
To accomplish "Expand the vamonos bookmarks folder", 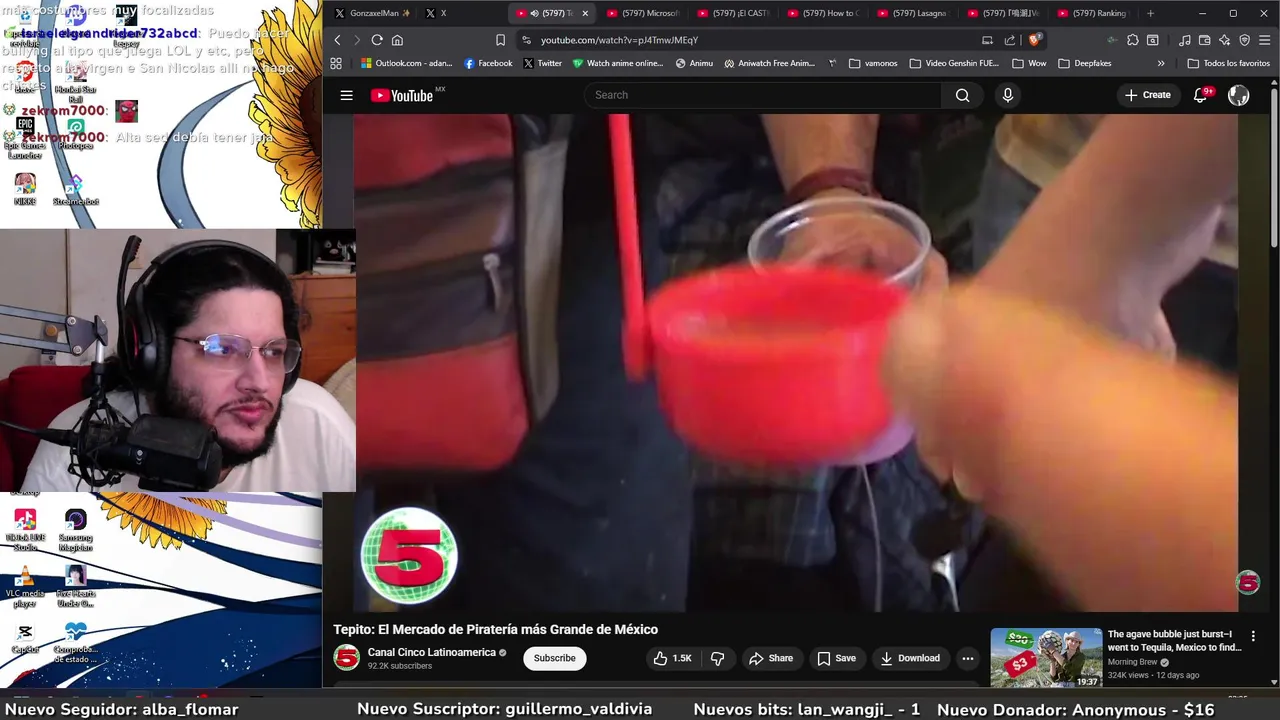I will pos(873,63).
